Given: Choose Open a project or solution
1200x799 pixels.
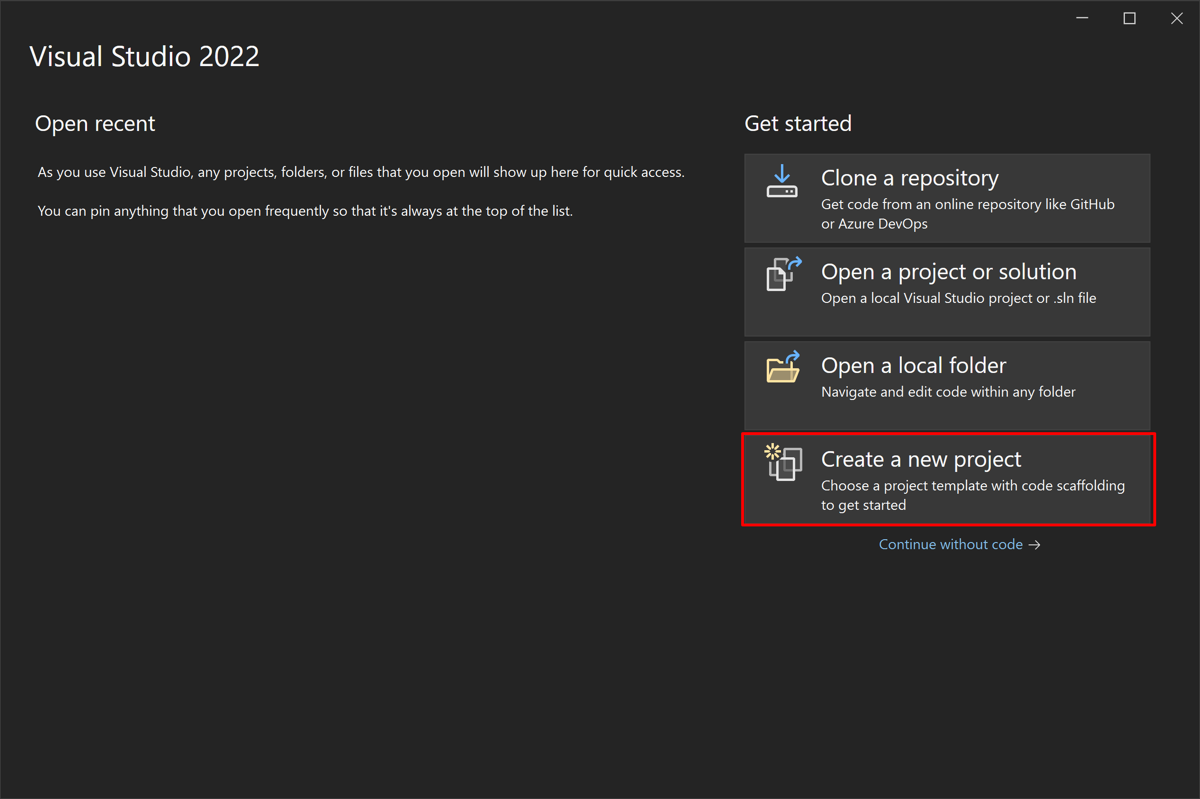Looking at the screenshot, I should point(946,291).
